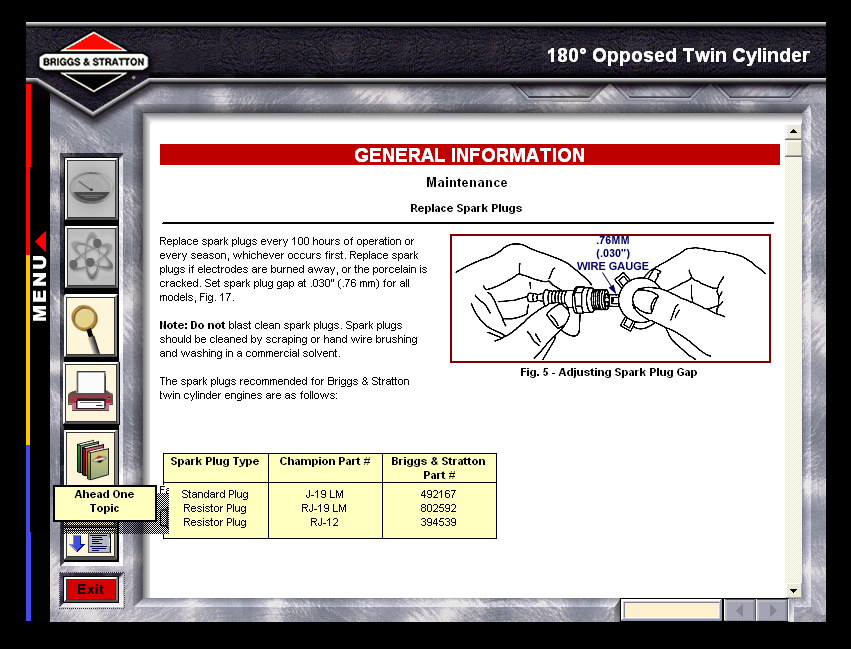The height and width of the screenshot is (649, 851).
Task: Click the 'RJ-12' part number
Action: [325, 523]
